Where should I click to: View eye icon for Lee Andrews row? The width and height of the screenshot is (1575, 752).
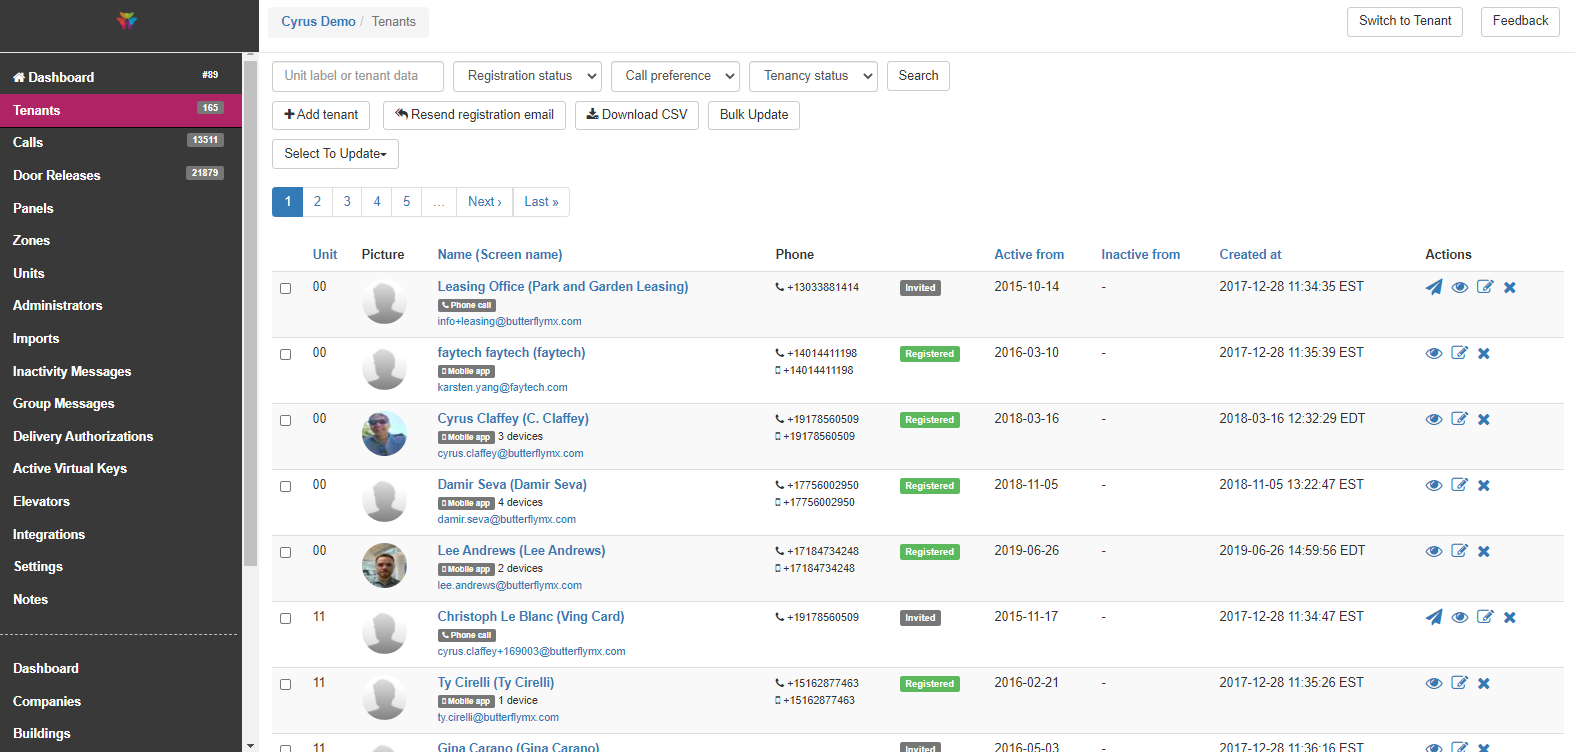point(1434,552)
